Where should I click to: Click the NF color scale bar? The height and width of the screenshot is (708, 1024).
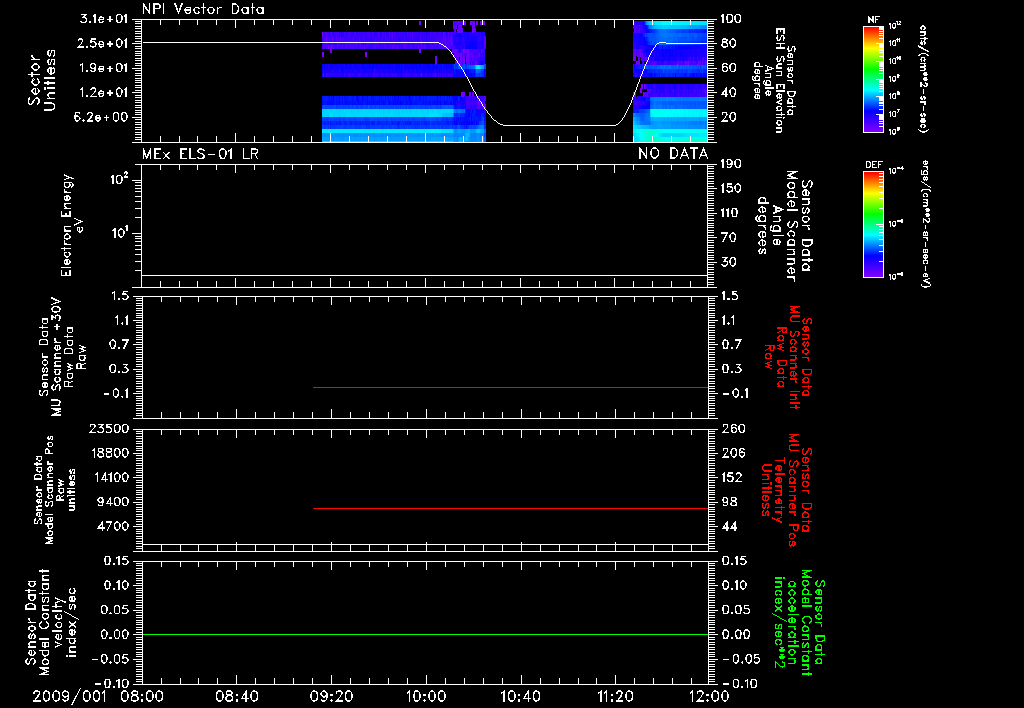click(874, 78)
